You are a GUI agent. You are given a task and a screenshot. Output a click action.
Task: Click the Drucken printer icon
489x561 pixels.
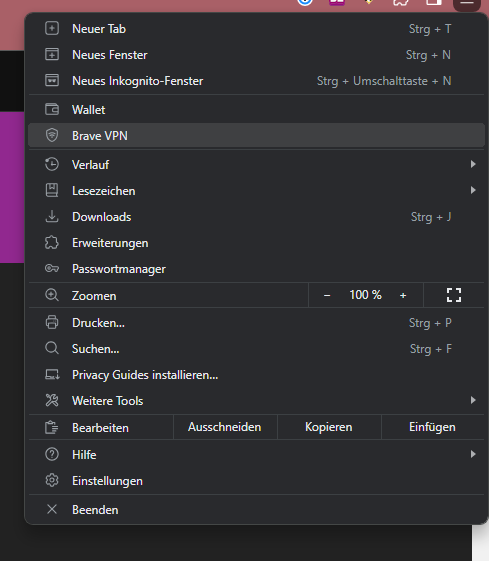[52, 322]
